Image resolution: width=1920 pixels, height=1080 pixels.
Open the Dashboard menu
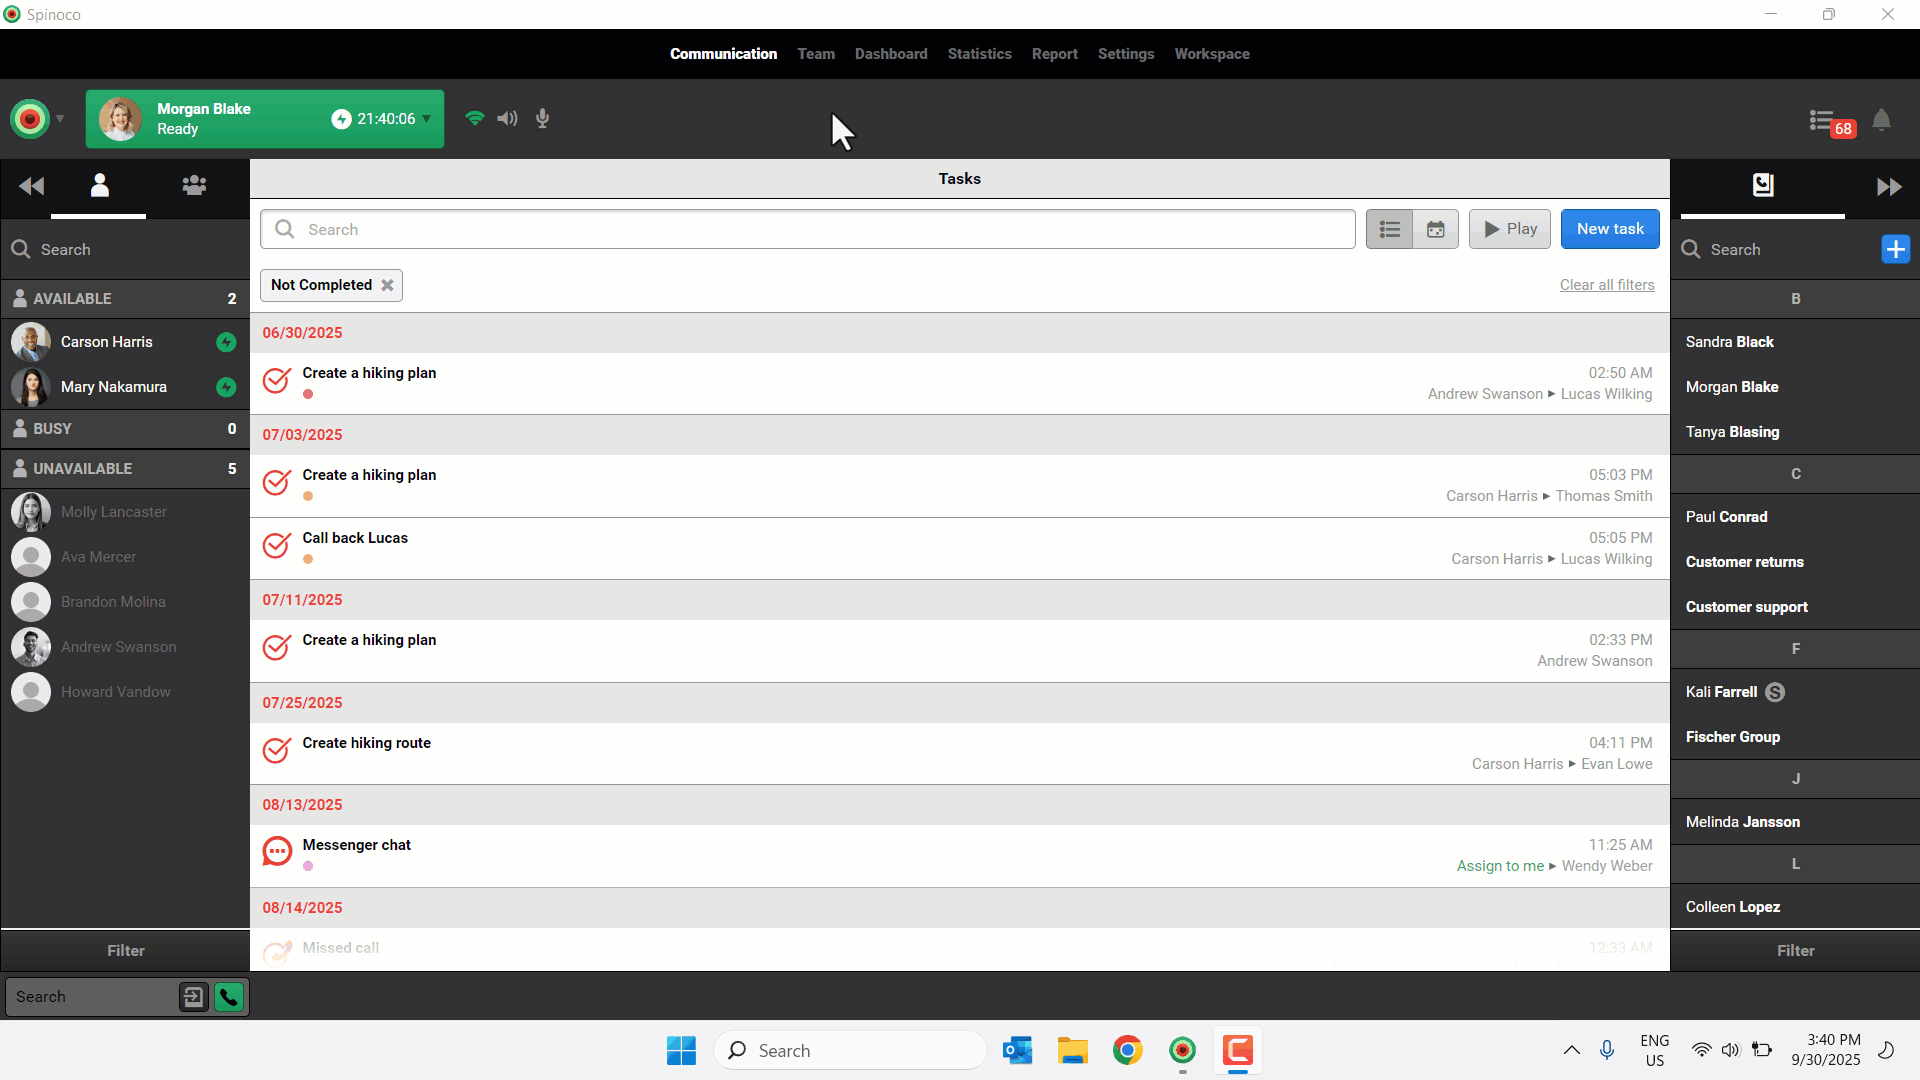pos(890,54)
